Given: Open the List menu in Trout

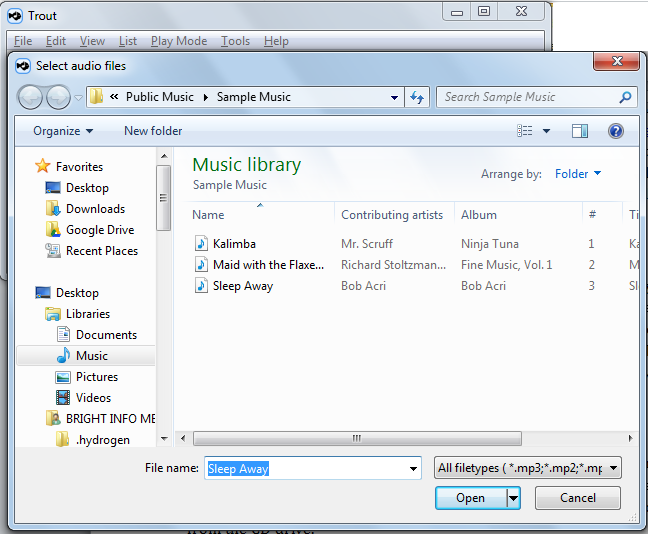Looking at the screenshot, I should point(128,41).
